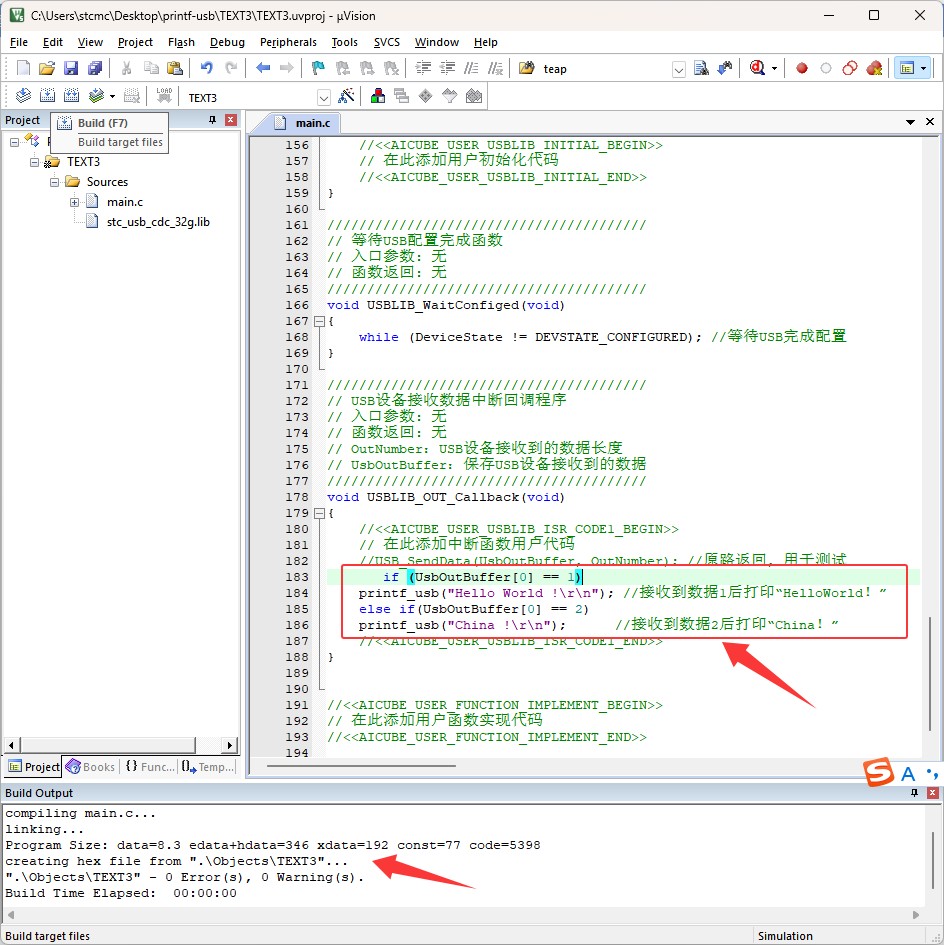Screen dimensions: 944x945
Task: Rebuild all target files icon
Action: (71, 96)
